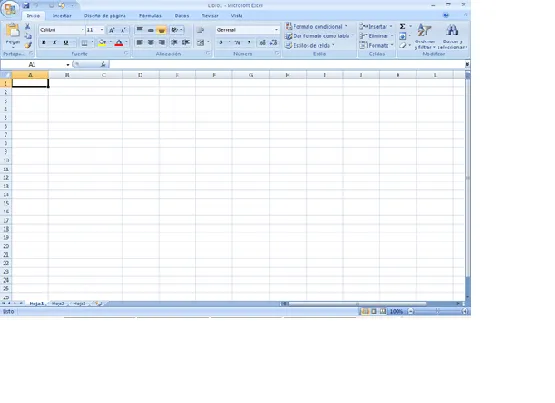Cut selection with the scissors icon

pyautogui.click(x=28, y=27)
